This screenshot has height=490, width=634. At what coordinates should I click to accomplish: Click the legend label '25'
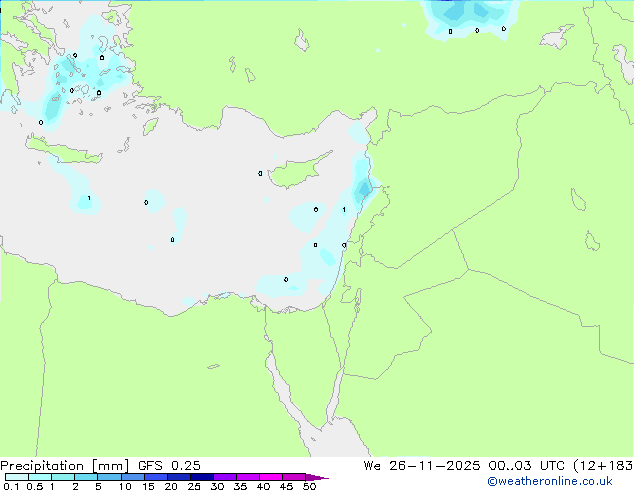[194, 486]
